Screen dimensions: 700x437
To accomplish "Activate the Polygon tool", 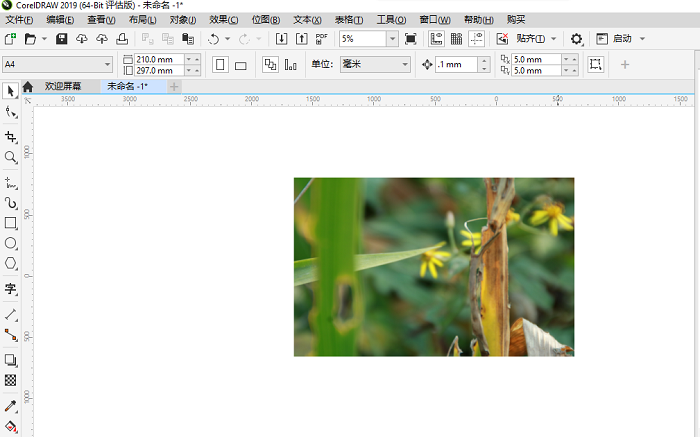I will (x=11, y=263).
